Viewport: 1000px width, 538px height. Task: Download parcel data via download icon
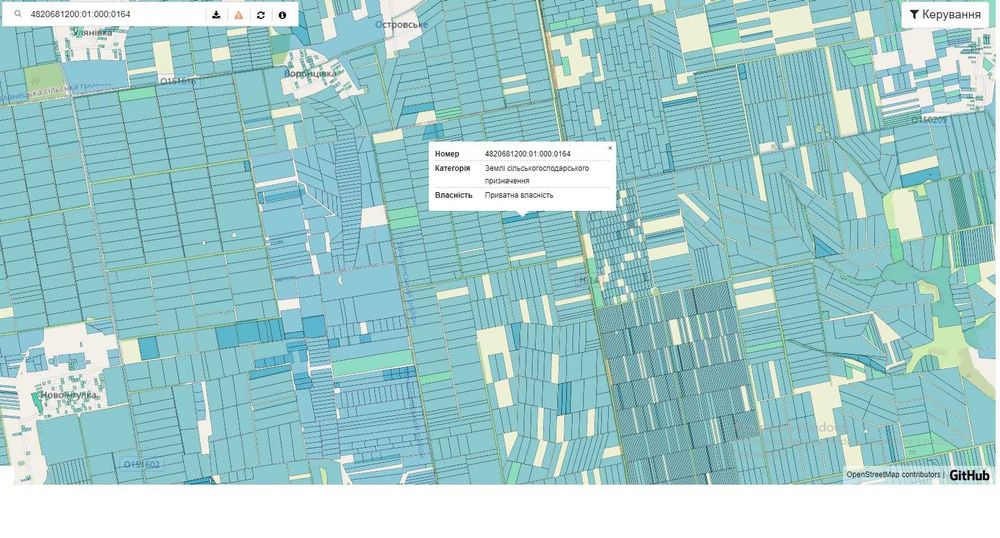pos(216,15)
